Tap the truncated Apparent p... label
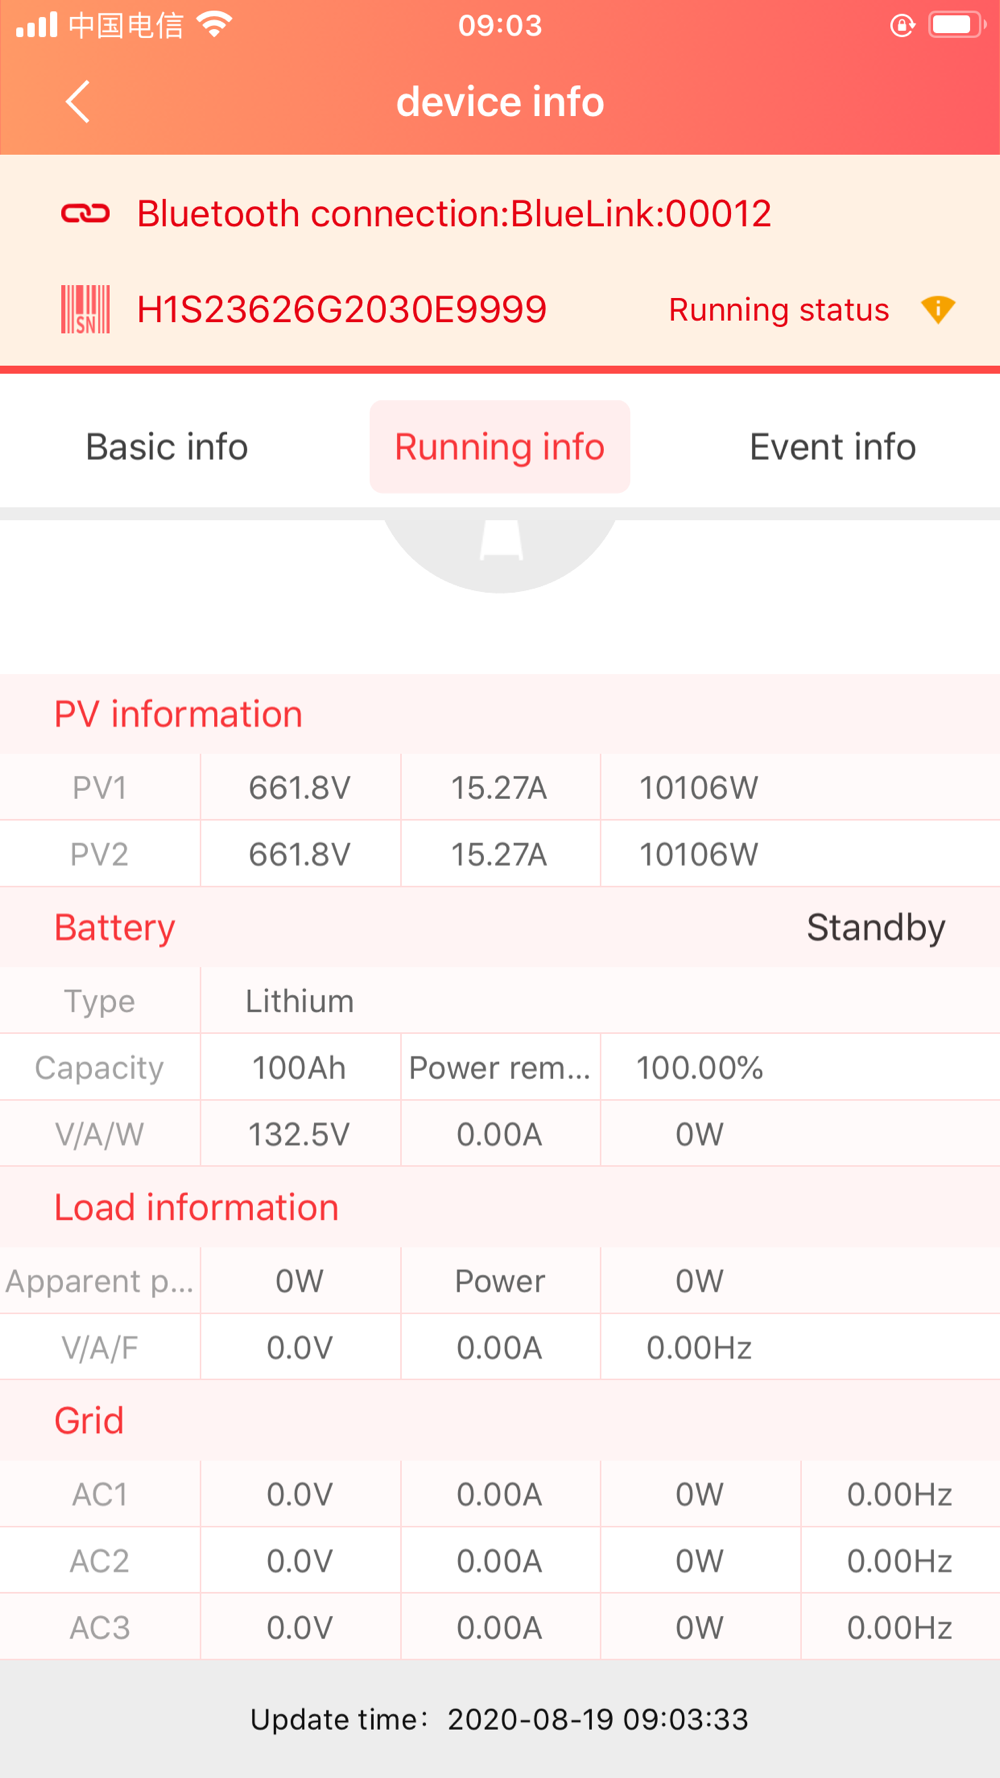1000x1778 pixels. point(100,1281)
